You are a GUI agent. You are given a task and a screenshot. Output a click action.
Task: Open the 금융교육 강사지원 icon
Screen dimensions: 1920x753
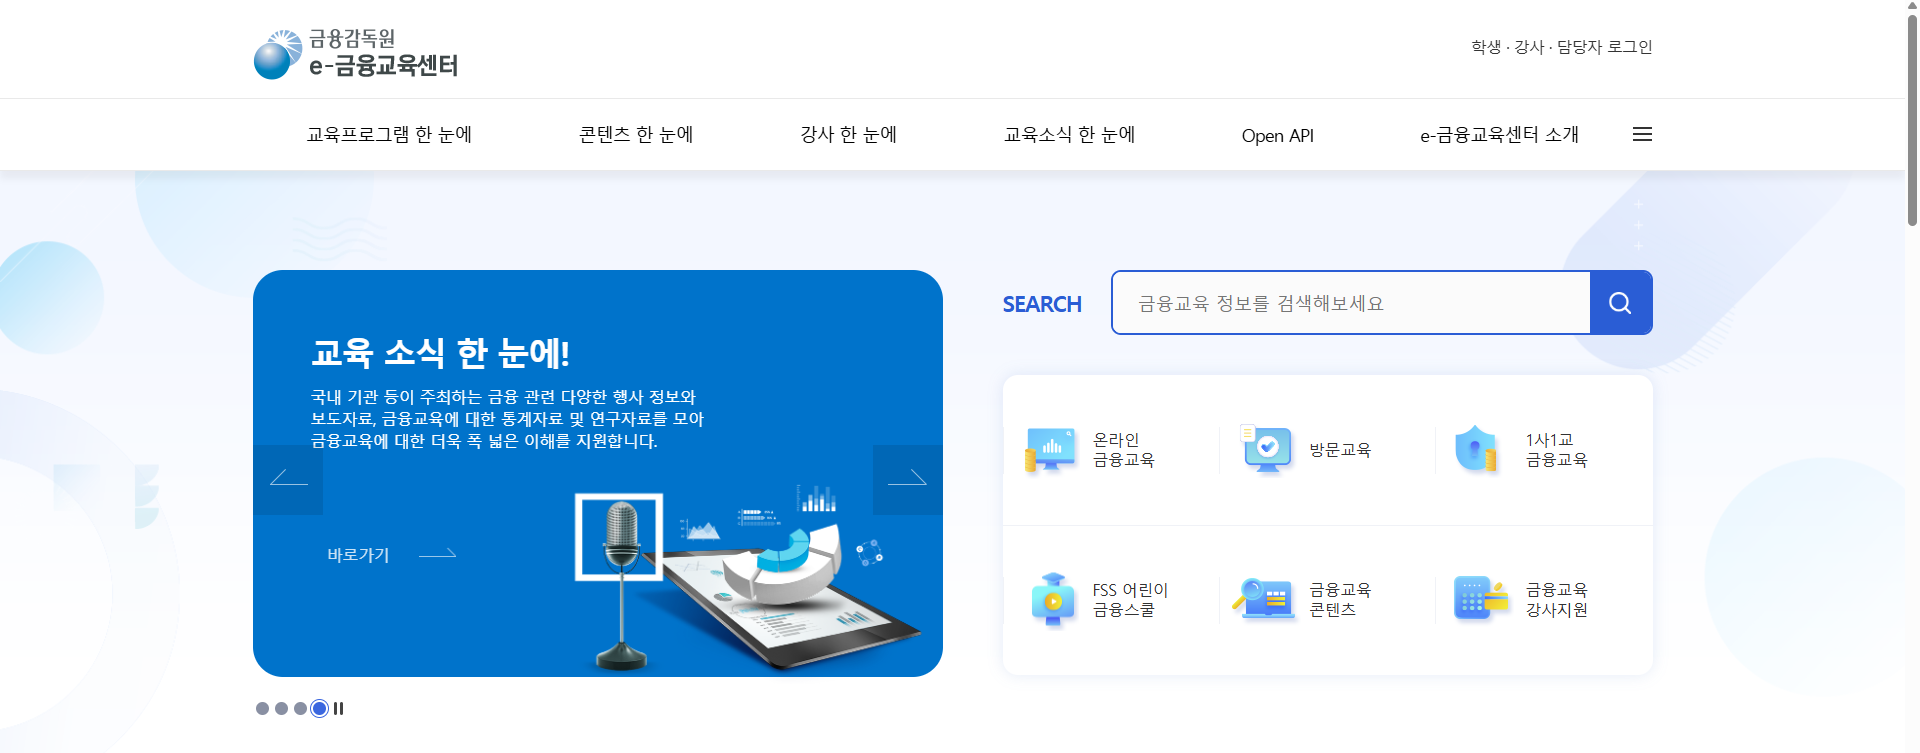tap(1480, 599)
